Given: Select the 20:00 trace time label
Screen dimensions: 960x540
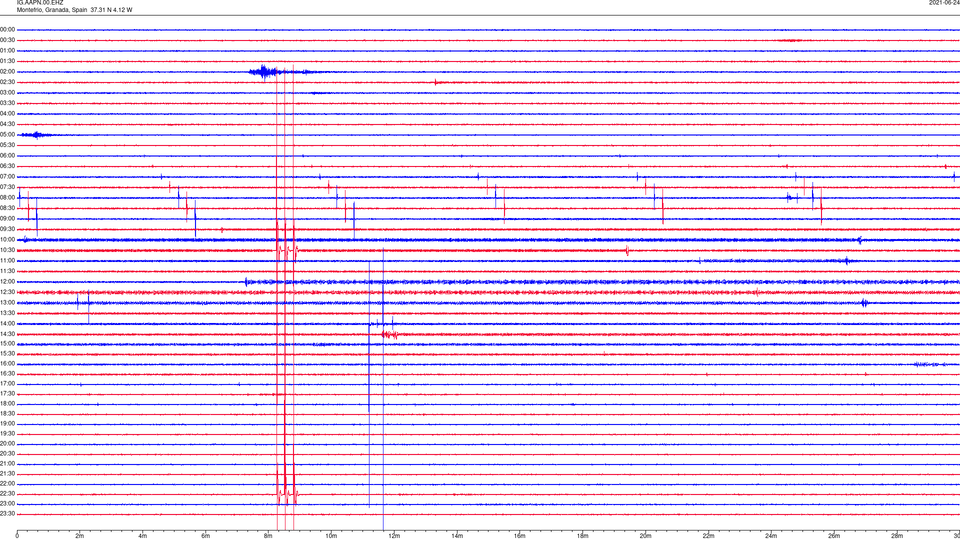Looking at the screenshot, I should (7, 444).
